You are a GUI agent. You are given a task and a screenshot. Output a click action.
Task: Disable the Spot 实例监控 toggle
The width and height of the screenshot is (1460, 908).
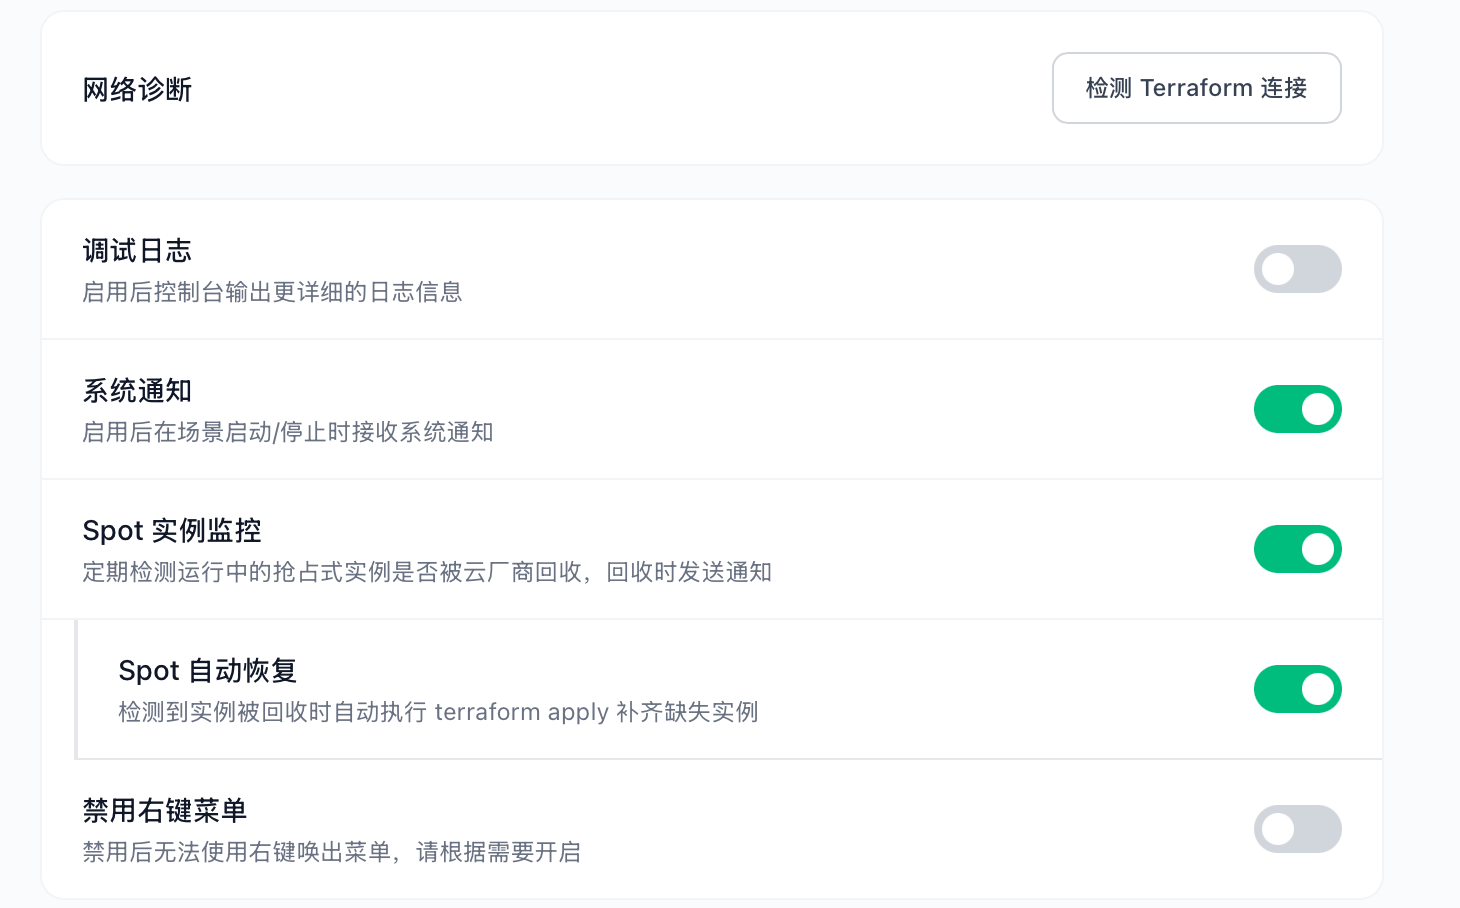[1297, 549]
